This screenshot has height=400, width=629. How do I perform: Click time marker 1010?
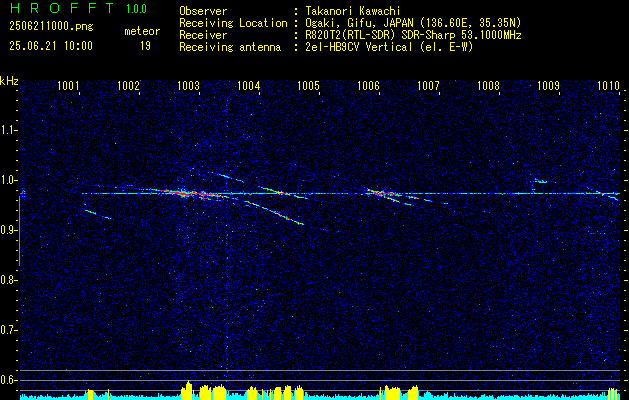pyautogui.click(x=608, y=85)
